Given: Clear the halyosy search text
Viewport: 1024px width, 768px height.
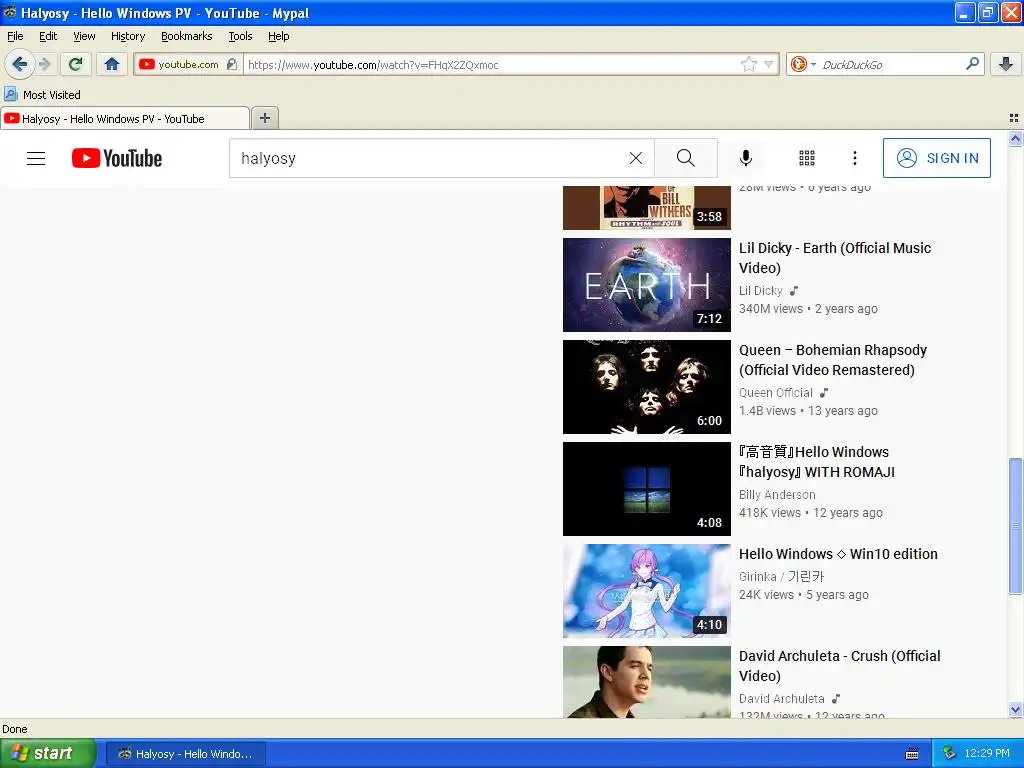Looking at the screenshot, I should [635, 158].
